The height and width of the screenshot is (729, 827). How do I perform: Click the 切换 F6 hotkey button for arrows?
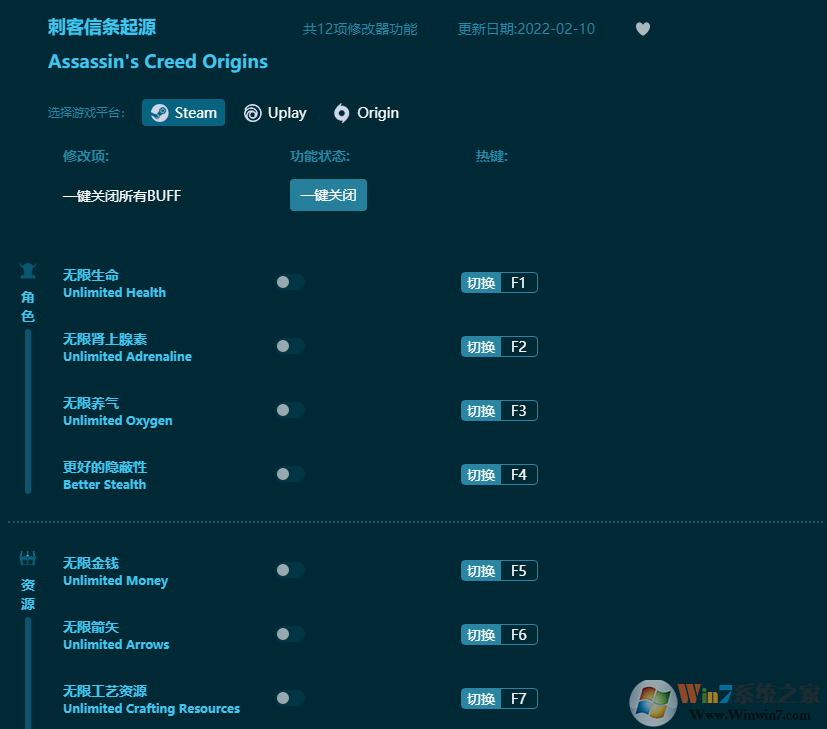(499, 634)
